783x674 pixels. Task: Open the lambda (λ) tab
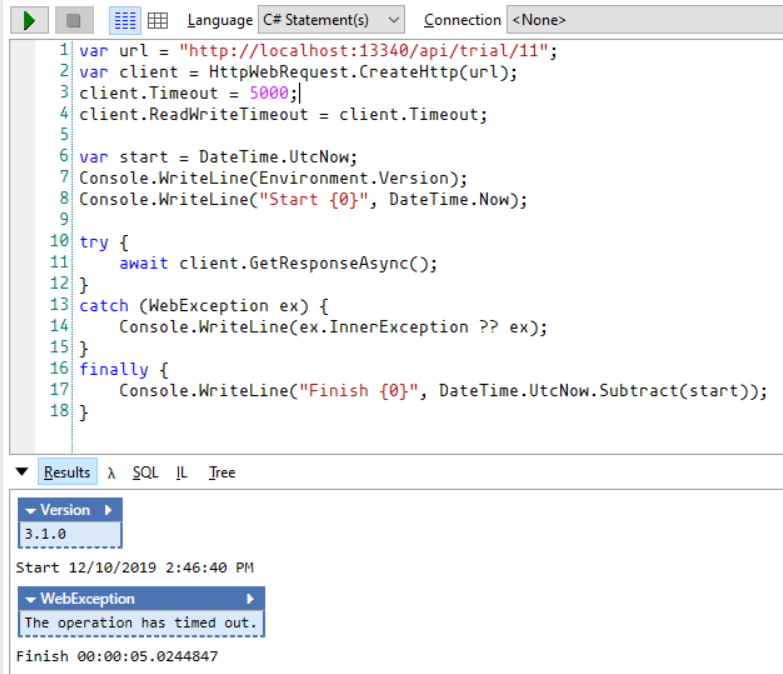pyautogui.click(x=111, y=473)
